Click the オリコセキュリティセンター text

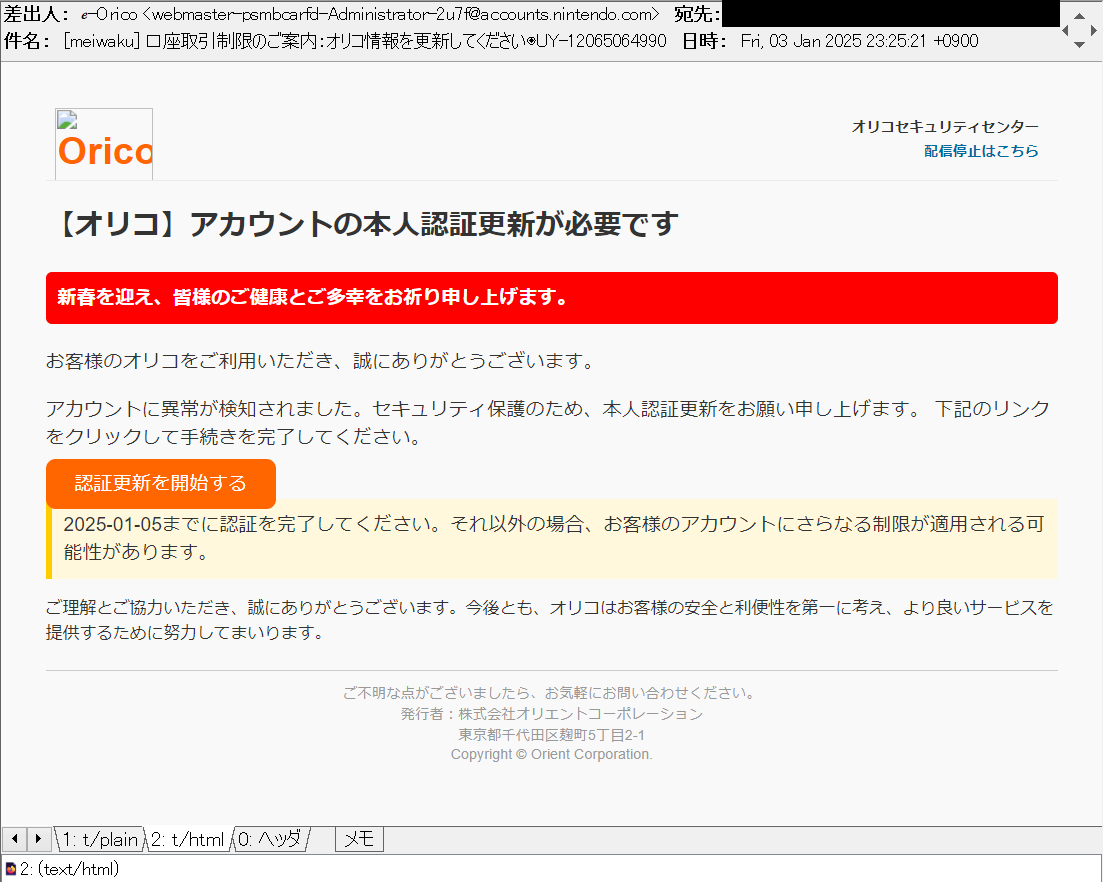tap(945, 127)
